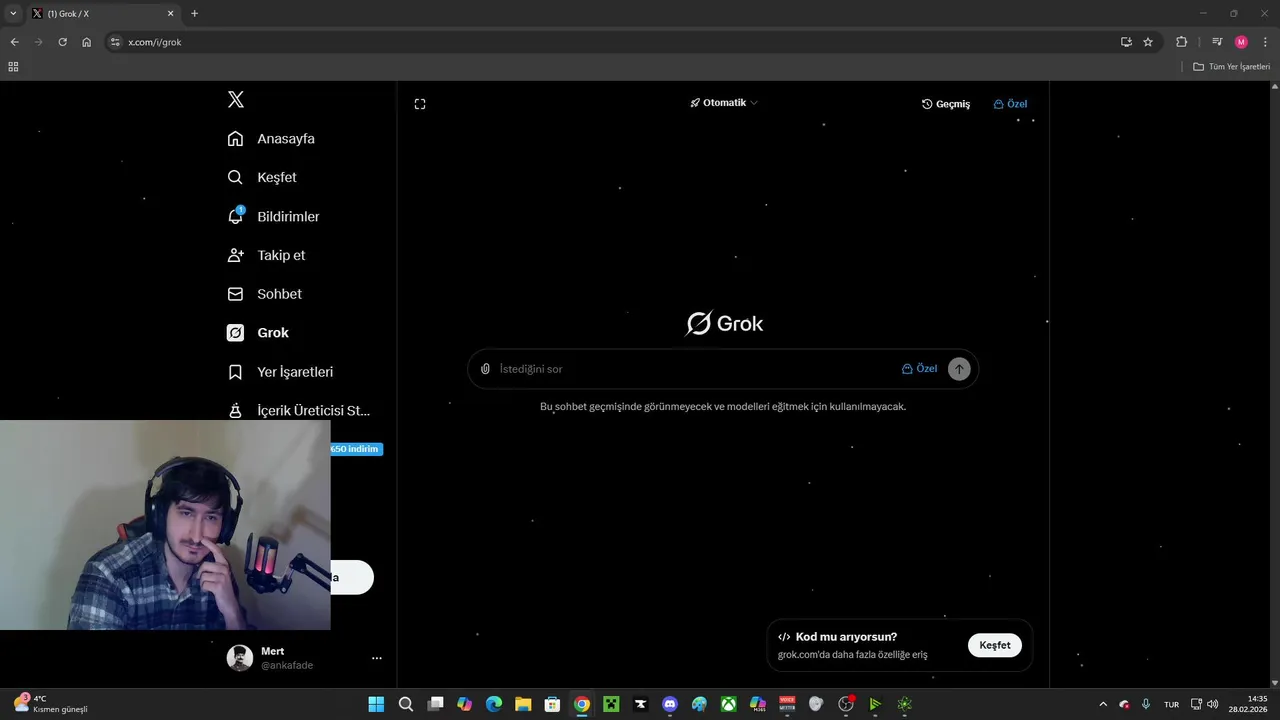Open Xbox app from taskbar

tap(729, 704)
